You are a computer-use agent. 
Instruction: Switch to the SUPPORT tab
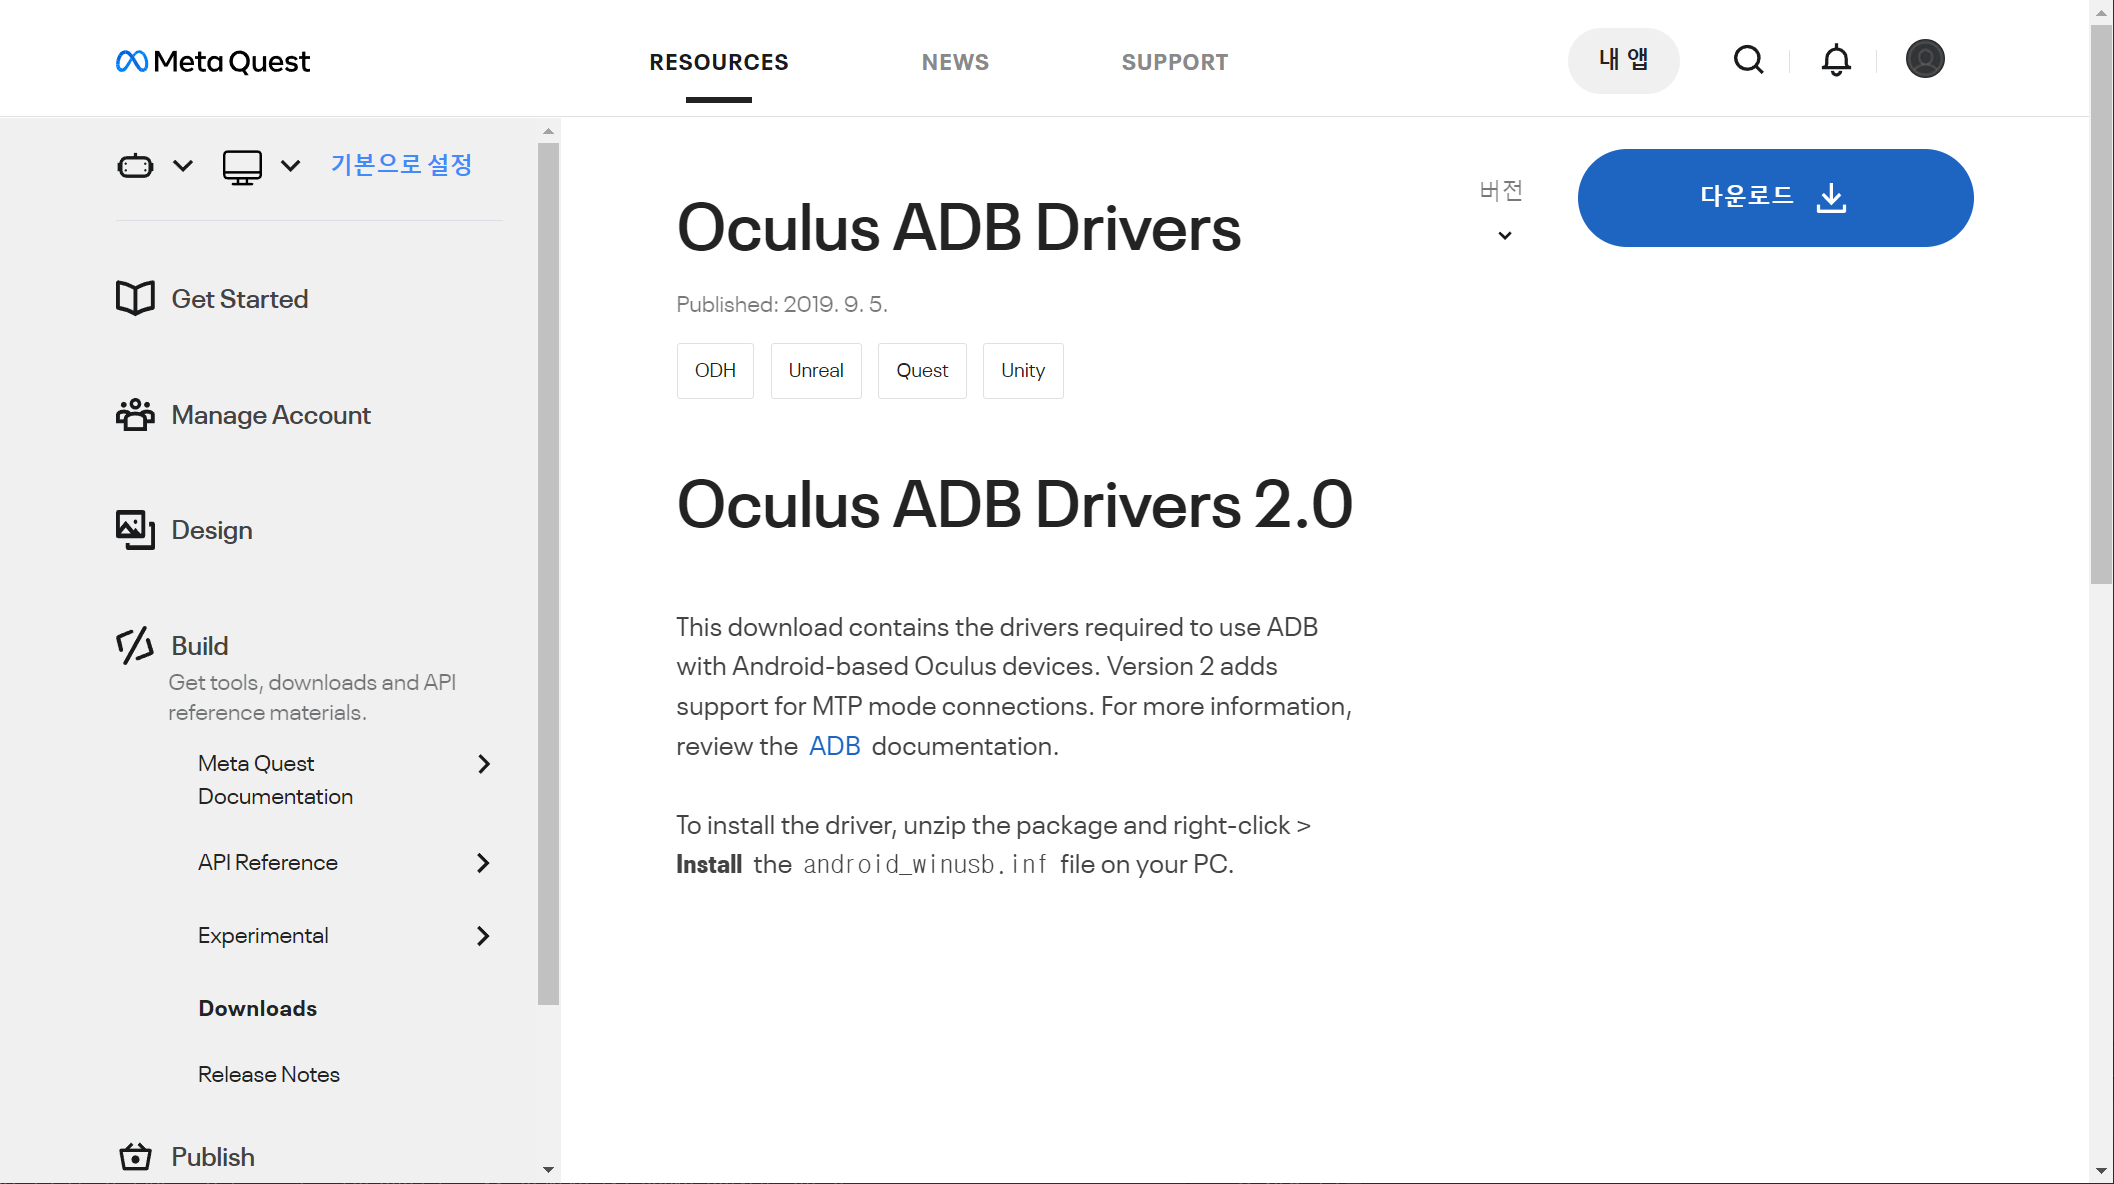(1174, 62)
